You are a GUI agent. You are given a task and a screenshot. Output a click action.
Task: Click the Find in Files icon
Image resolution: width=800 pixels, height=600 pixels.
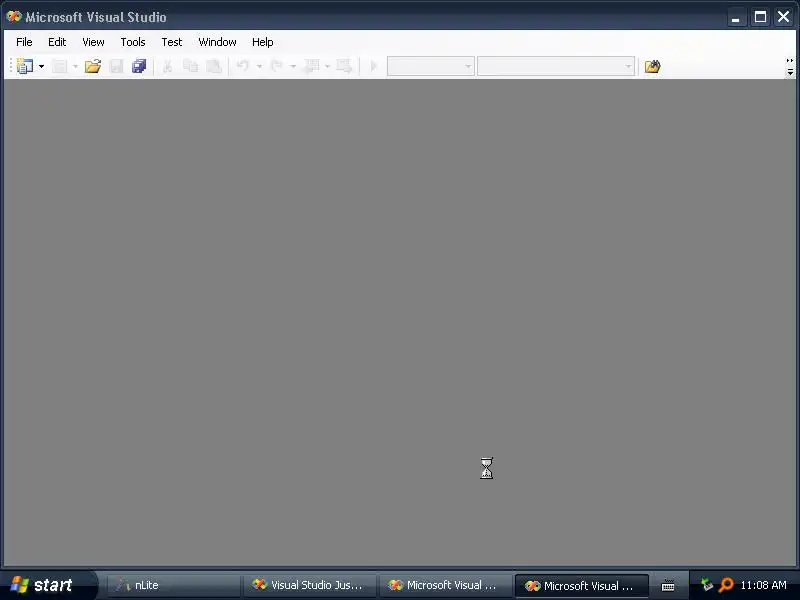pos(653,66)
